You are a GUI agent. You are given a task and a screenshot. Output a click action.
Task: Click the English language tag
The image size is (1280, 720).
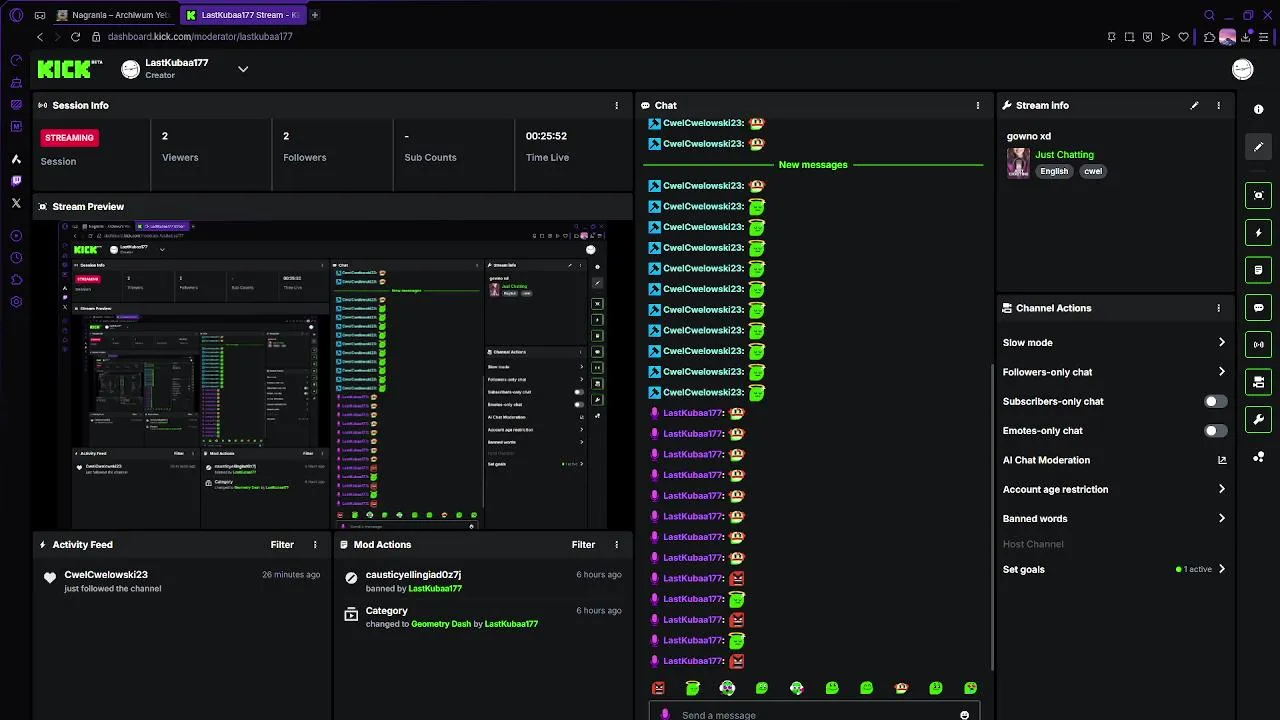tap(1054, 171)
